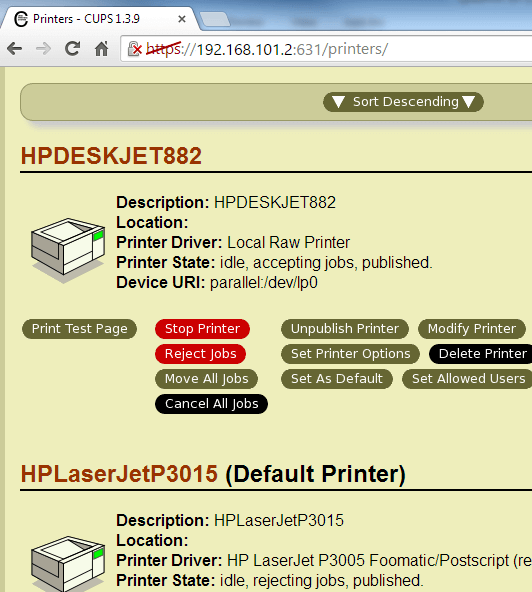Open the browser home page icon
This screenshot has width=532, height=592.
[x=101, y=49]
